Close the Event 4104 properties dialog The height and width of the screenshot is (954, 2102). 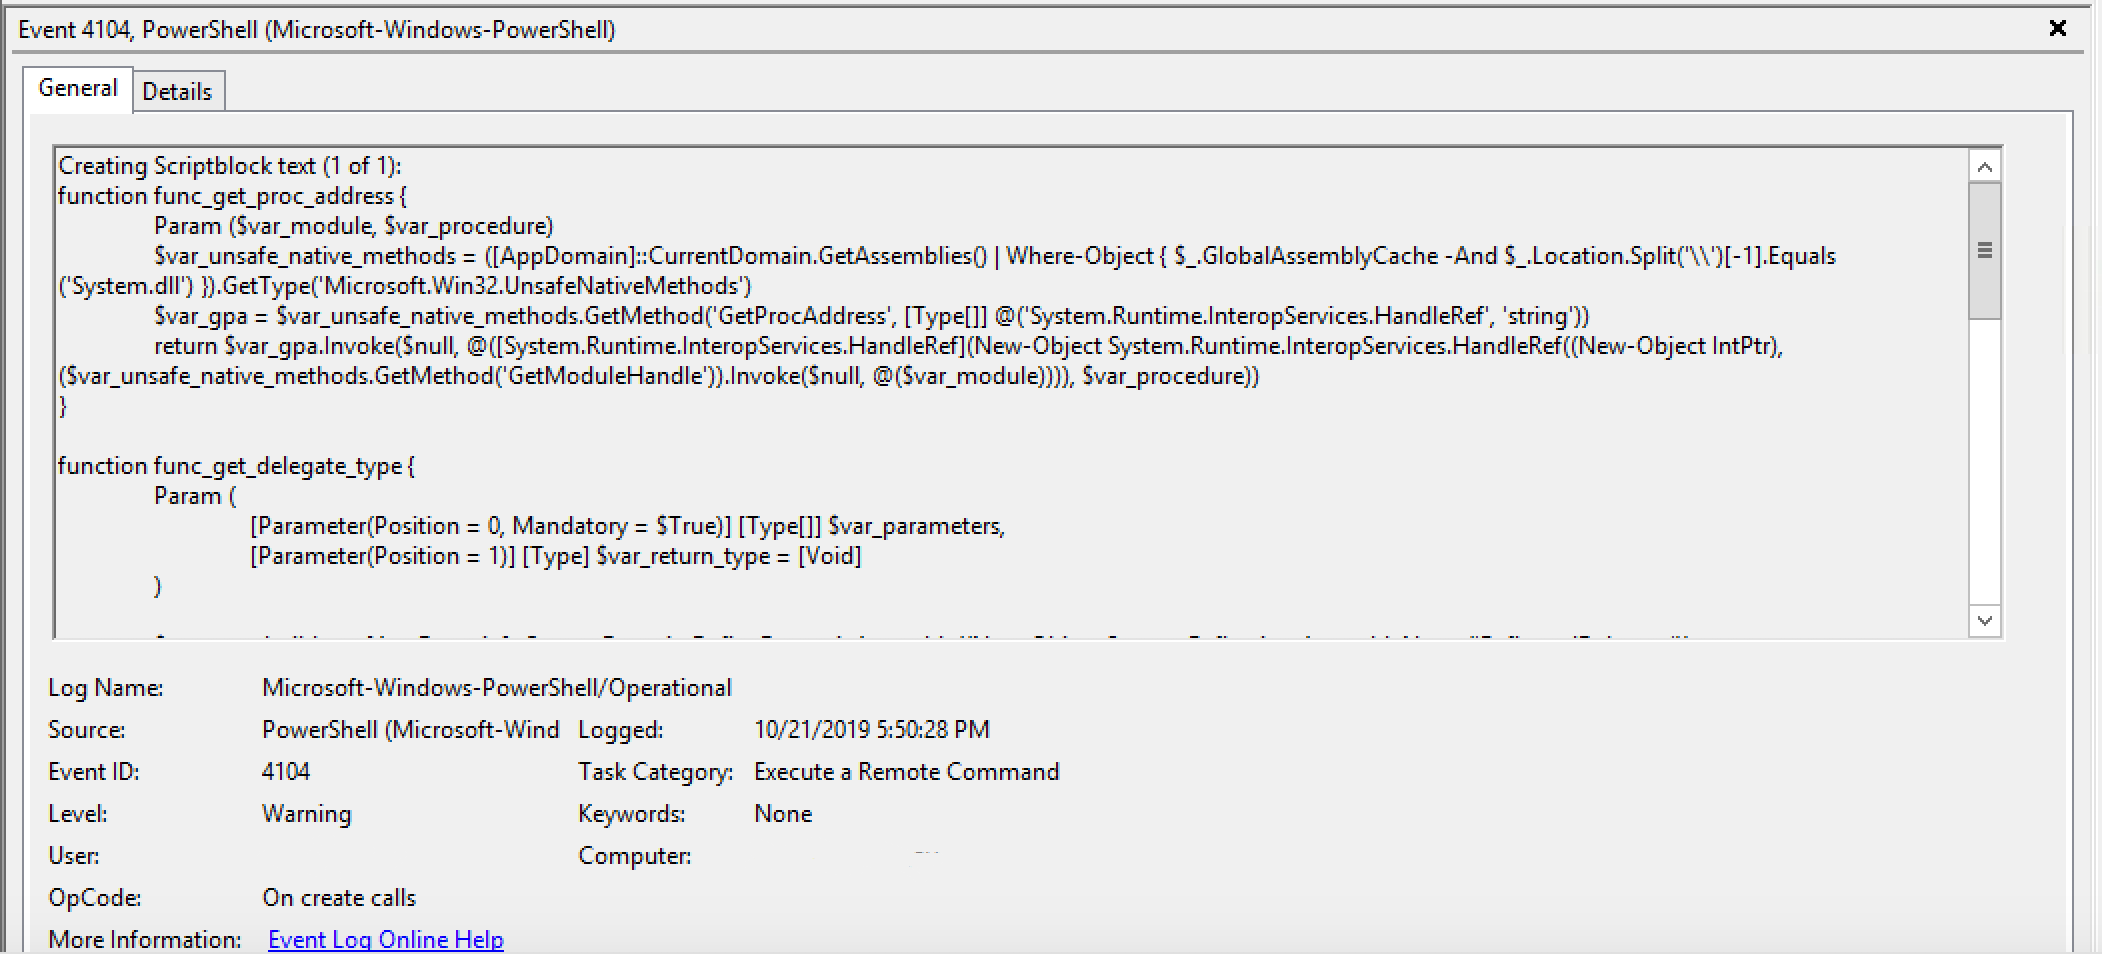click(2058, 28)
